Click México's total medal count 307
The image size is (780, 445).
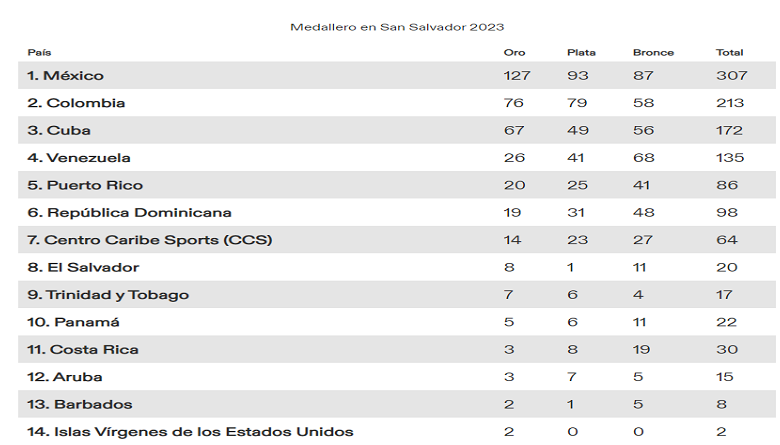729,76
